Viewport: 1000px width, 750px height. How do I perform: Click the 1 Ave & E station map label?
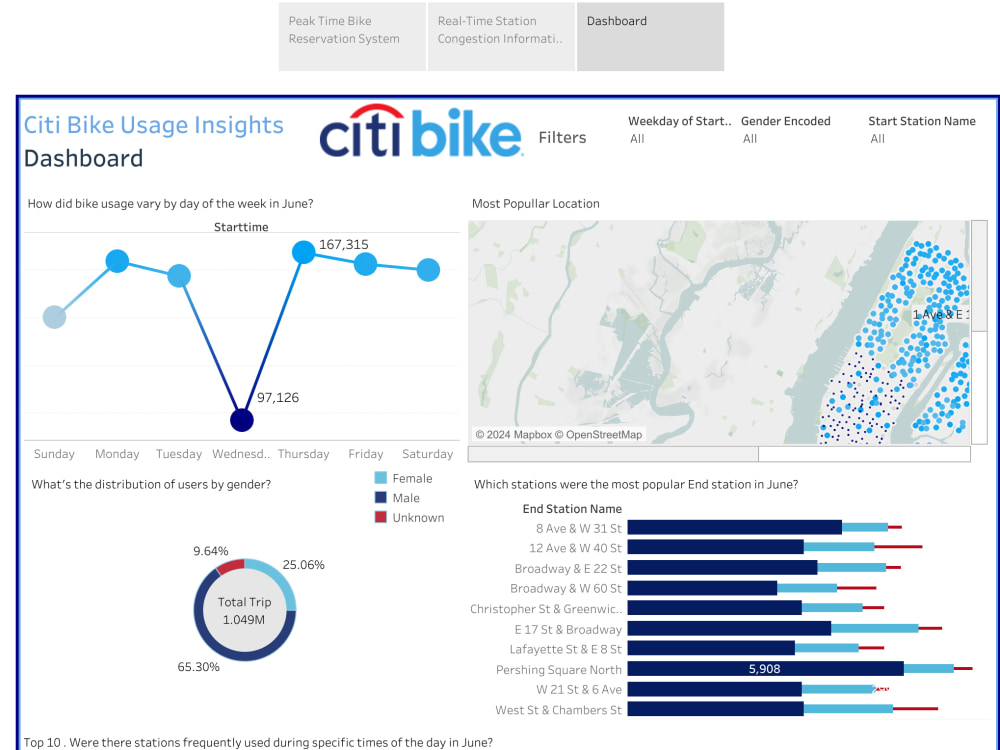coord(941,314)
